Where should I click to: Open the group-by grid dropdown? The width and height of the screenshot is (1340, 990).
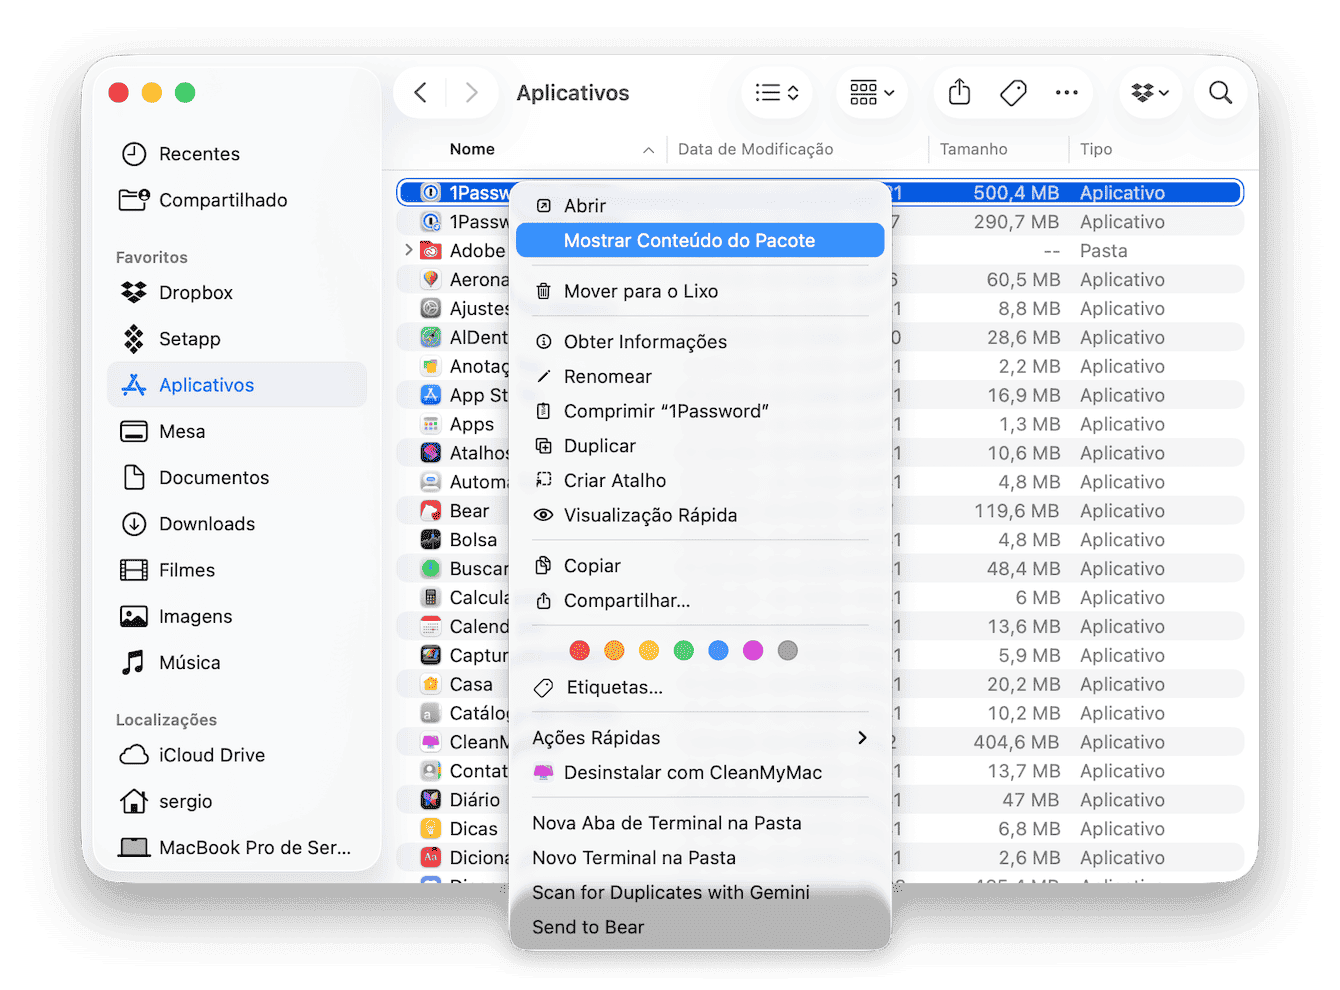tap(872, 93)
